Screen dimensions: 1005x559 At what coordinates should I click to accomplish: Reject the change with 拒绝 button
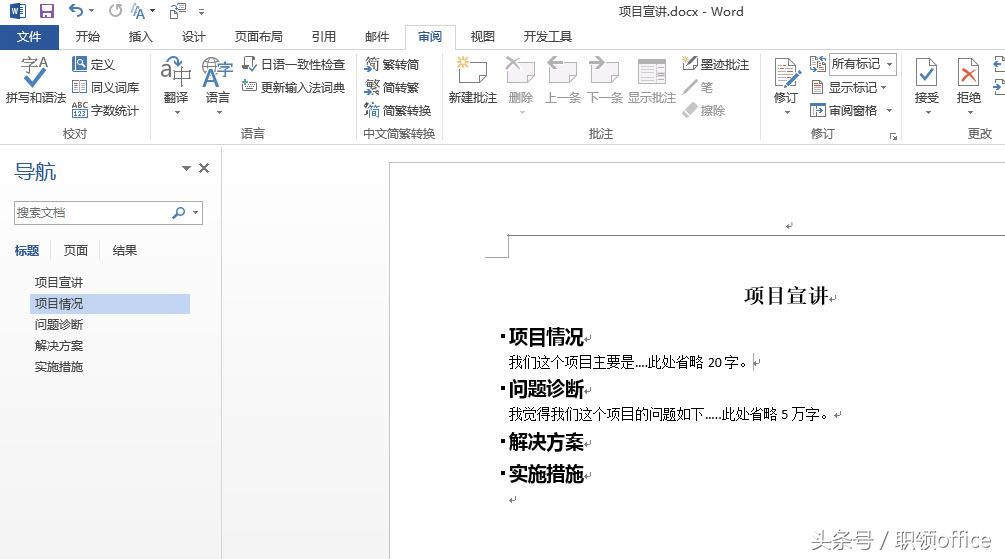coord(968,81)
